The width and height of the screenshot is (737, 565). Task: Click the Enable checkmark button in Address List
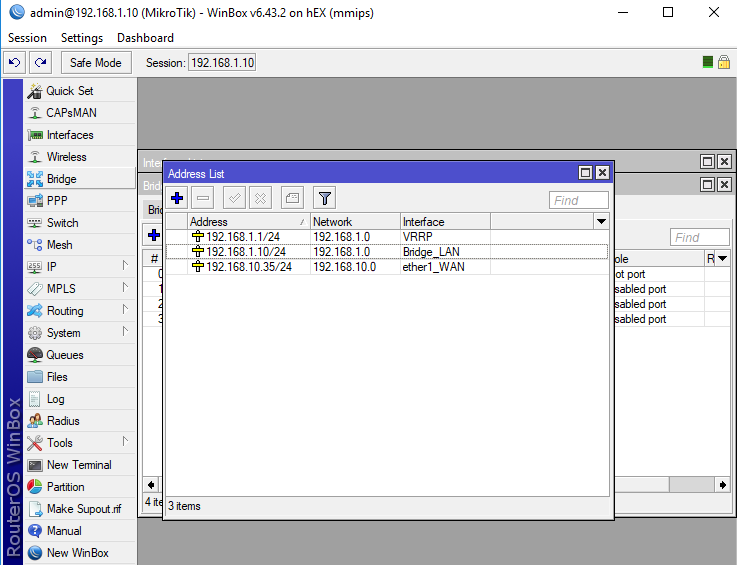[x=235, y=198]
